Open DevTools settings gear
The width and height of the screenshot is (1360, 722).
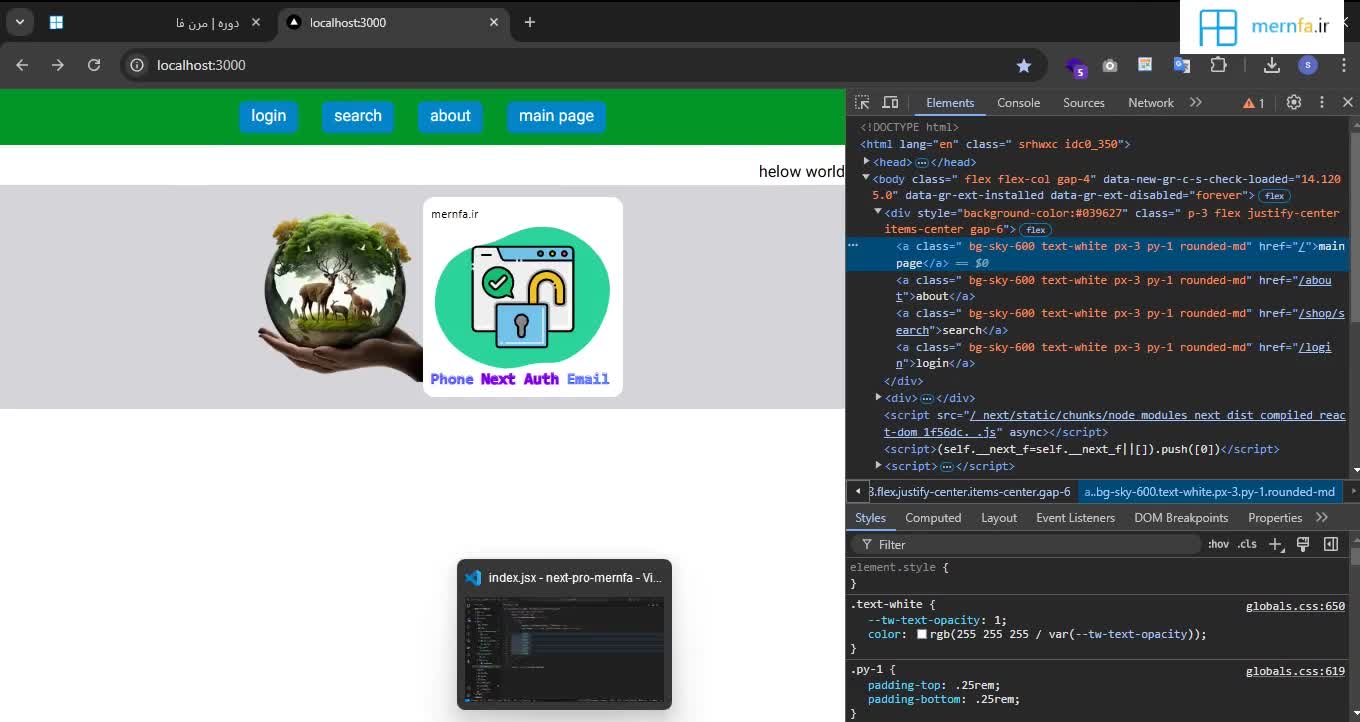(1294, 103)
